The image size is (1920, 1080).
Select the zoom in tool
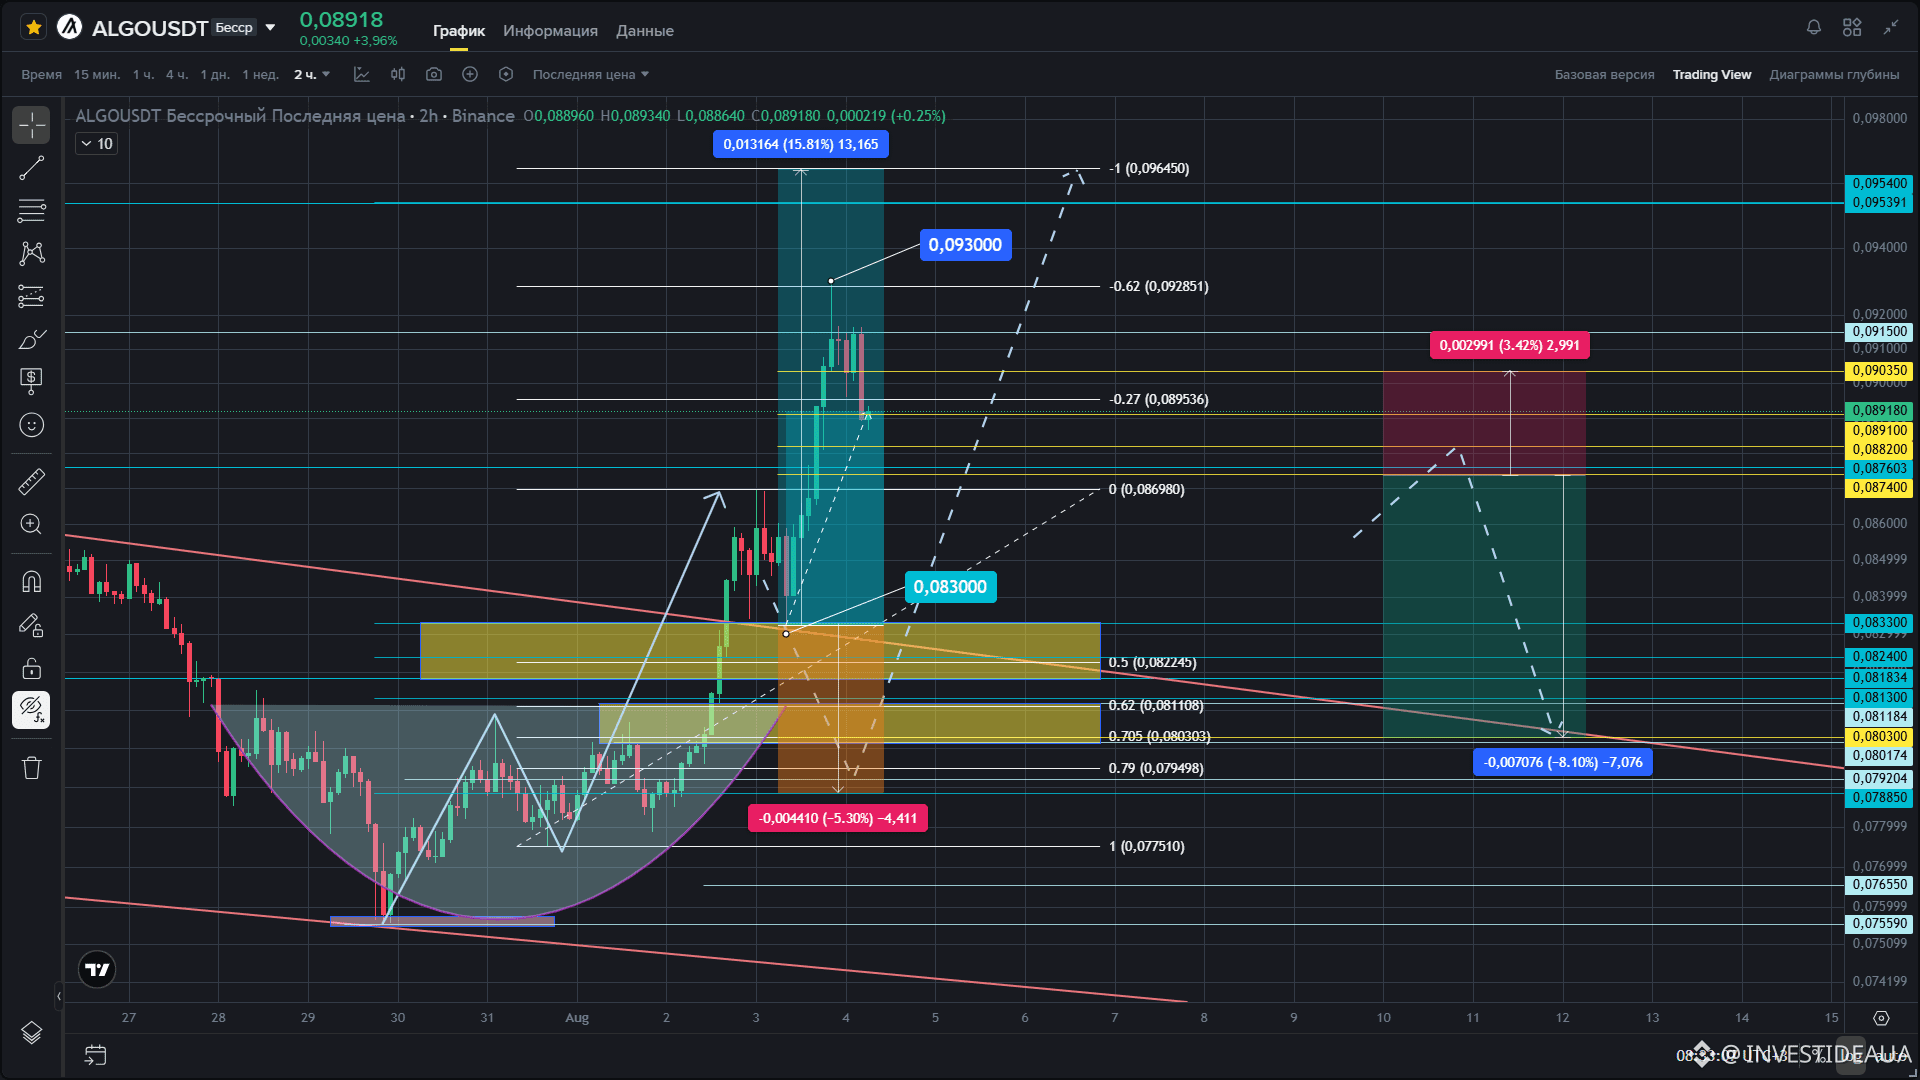(x=32, y=524)
